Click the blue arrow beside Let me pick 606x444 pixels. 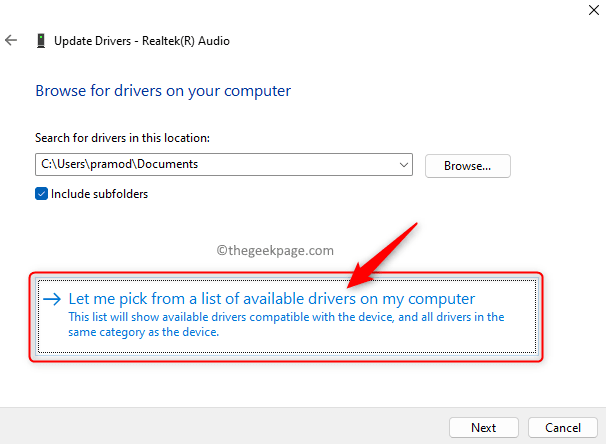pos(51,299)
